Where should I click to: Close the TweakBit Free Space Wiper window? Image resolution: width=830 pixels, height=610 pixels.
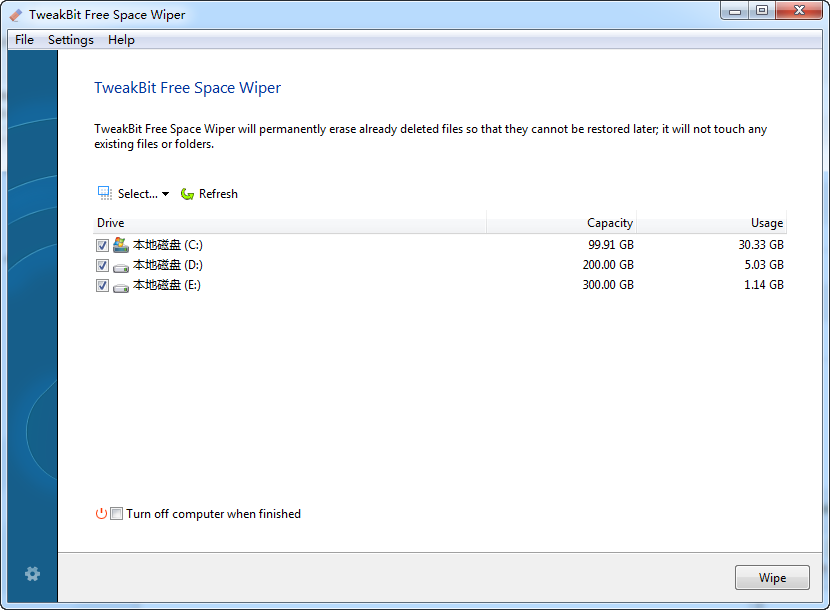799,11
